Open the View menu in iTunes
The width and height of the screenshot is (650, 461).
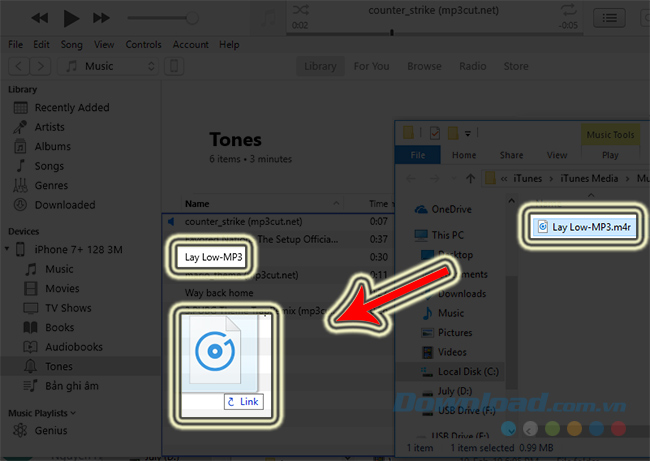point(104,44)
